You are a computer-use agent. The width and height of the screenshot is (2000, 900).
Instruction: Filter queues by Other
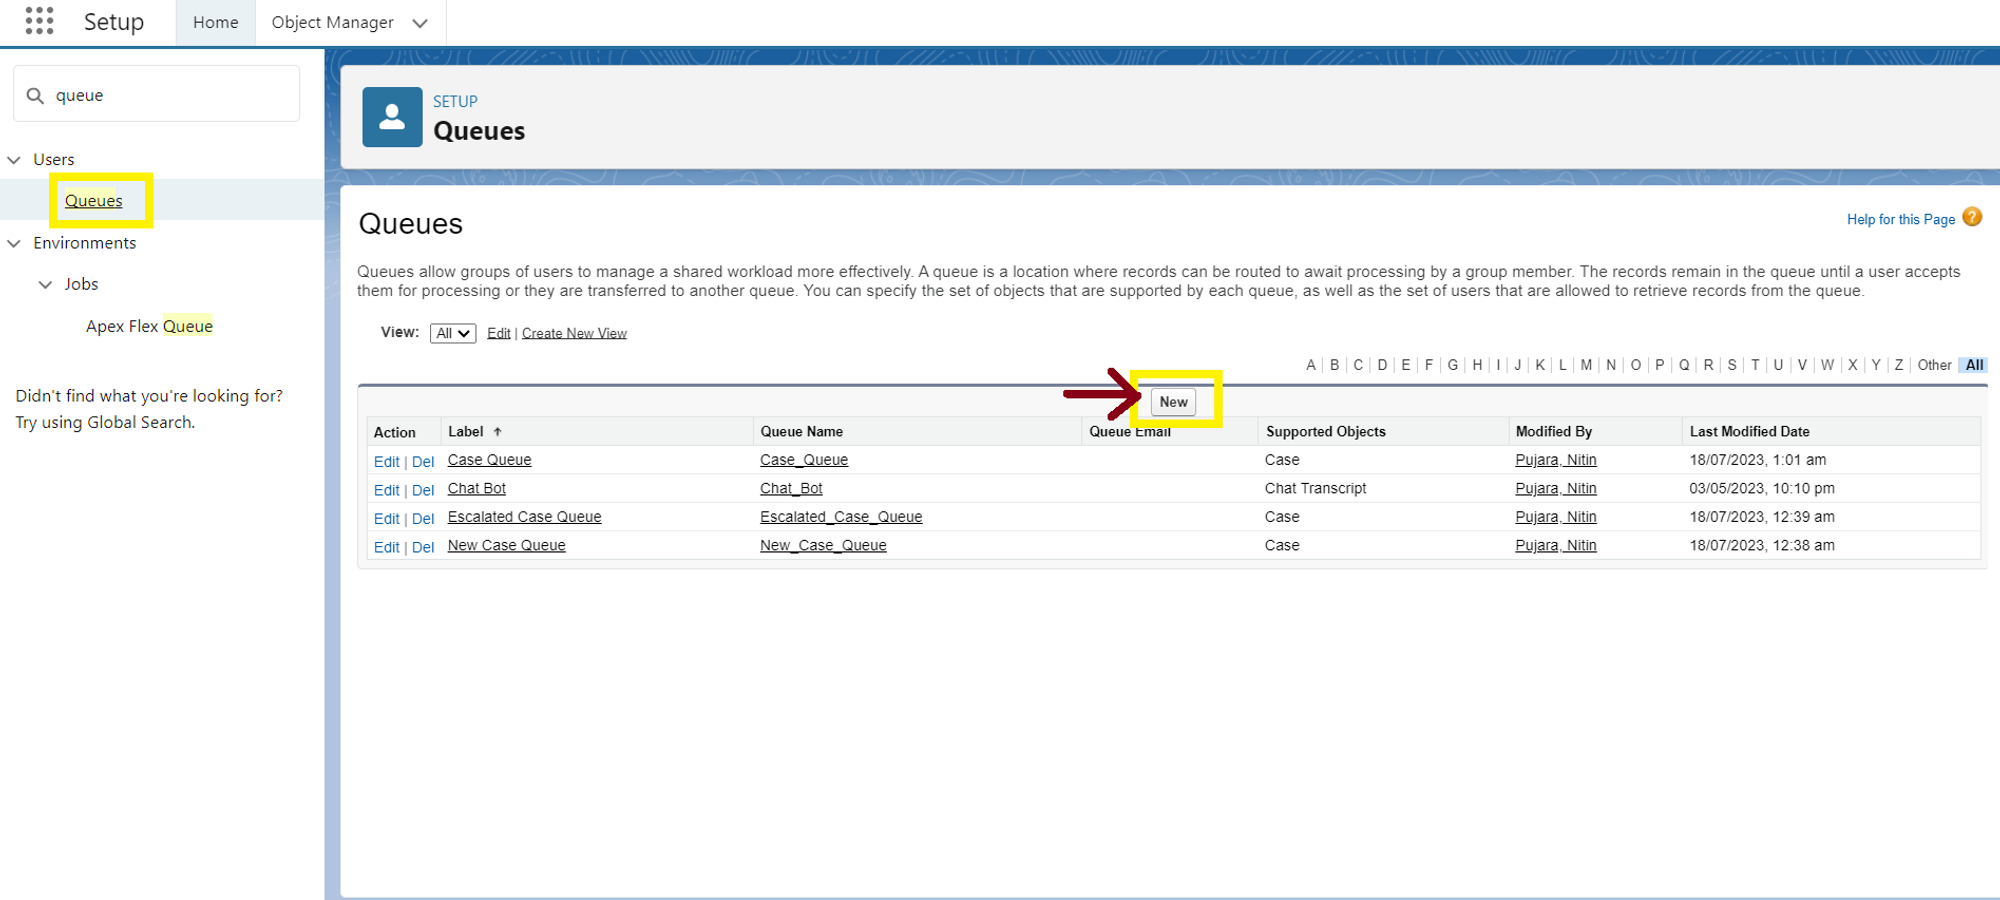pos(1934,365)
